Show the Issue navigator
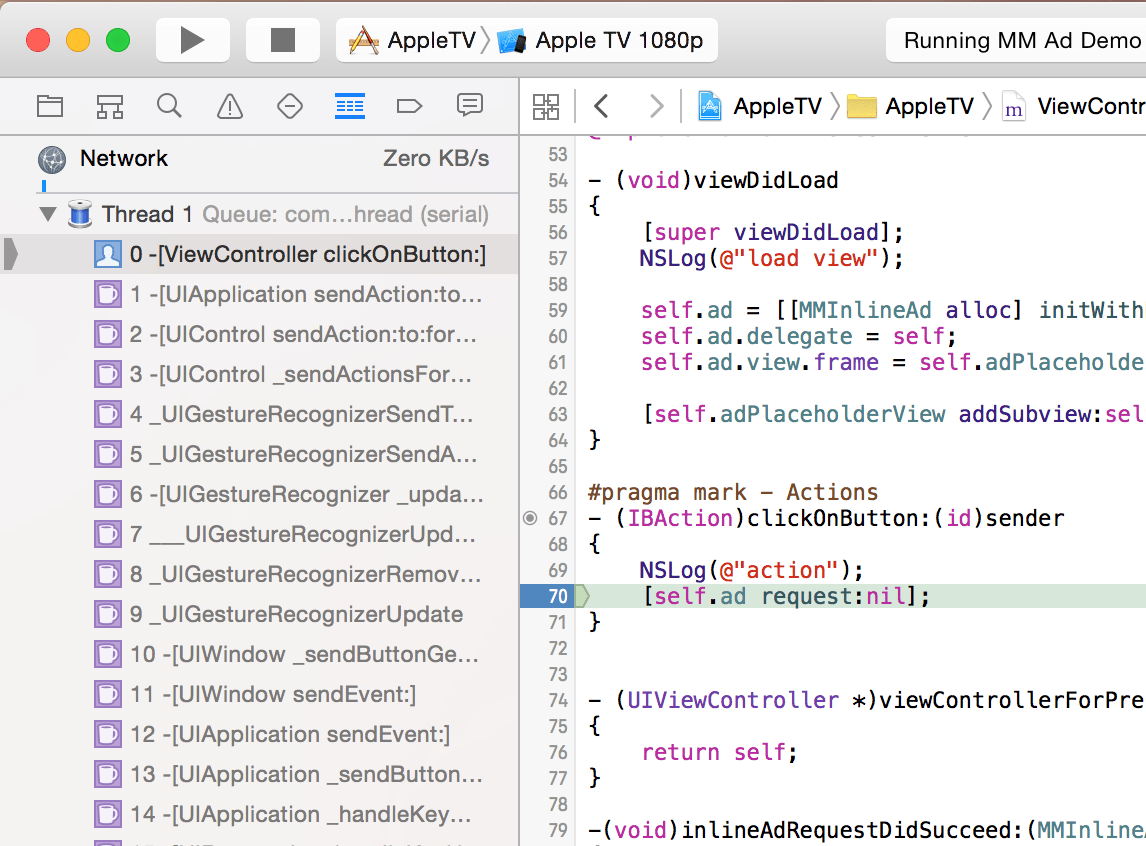The image size is (1146, 846). pos(229,106)
